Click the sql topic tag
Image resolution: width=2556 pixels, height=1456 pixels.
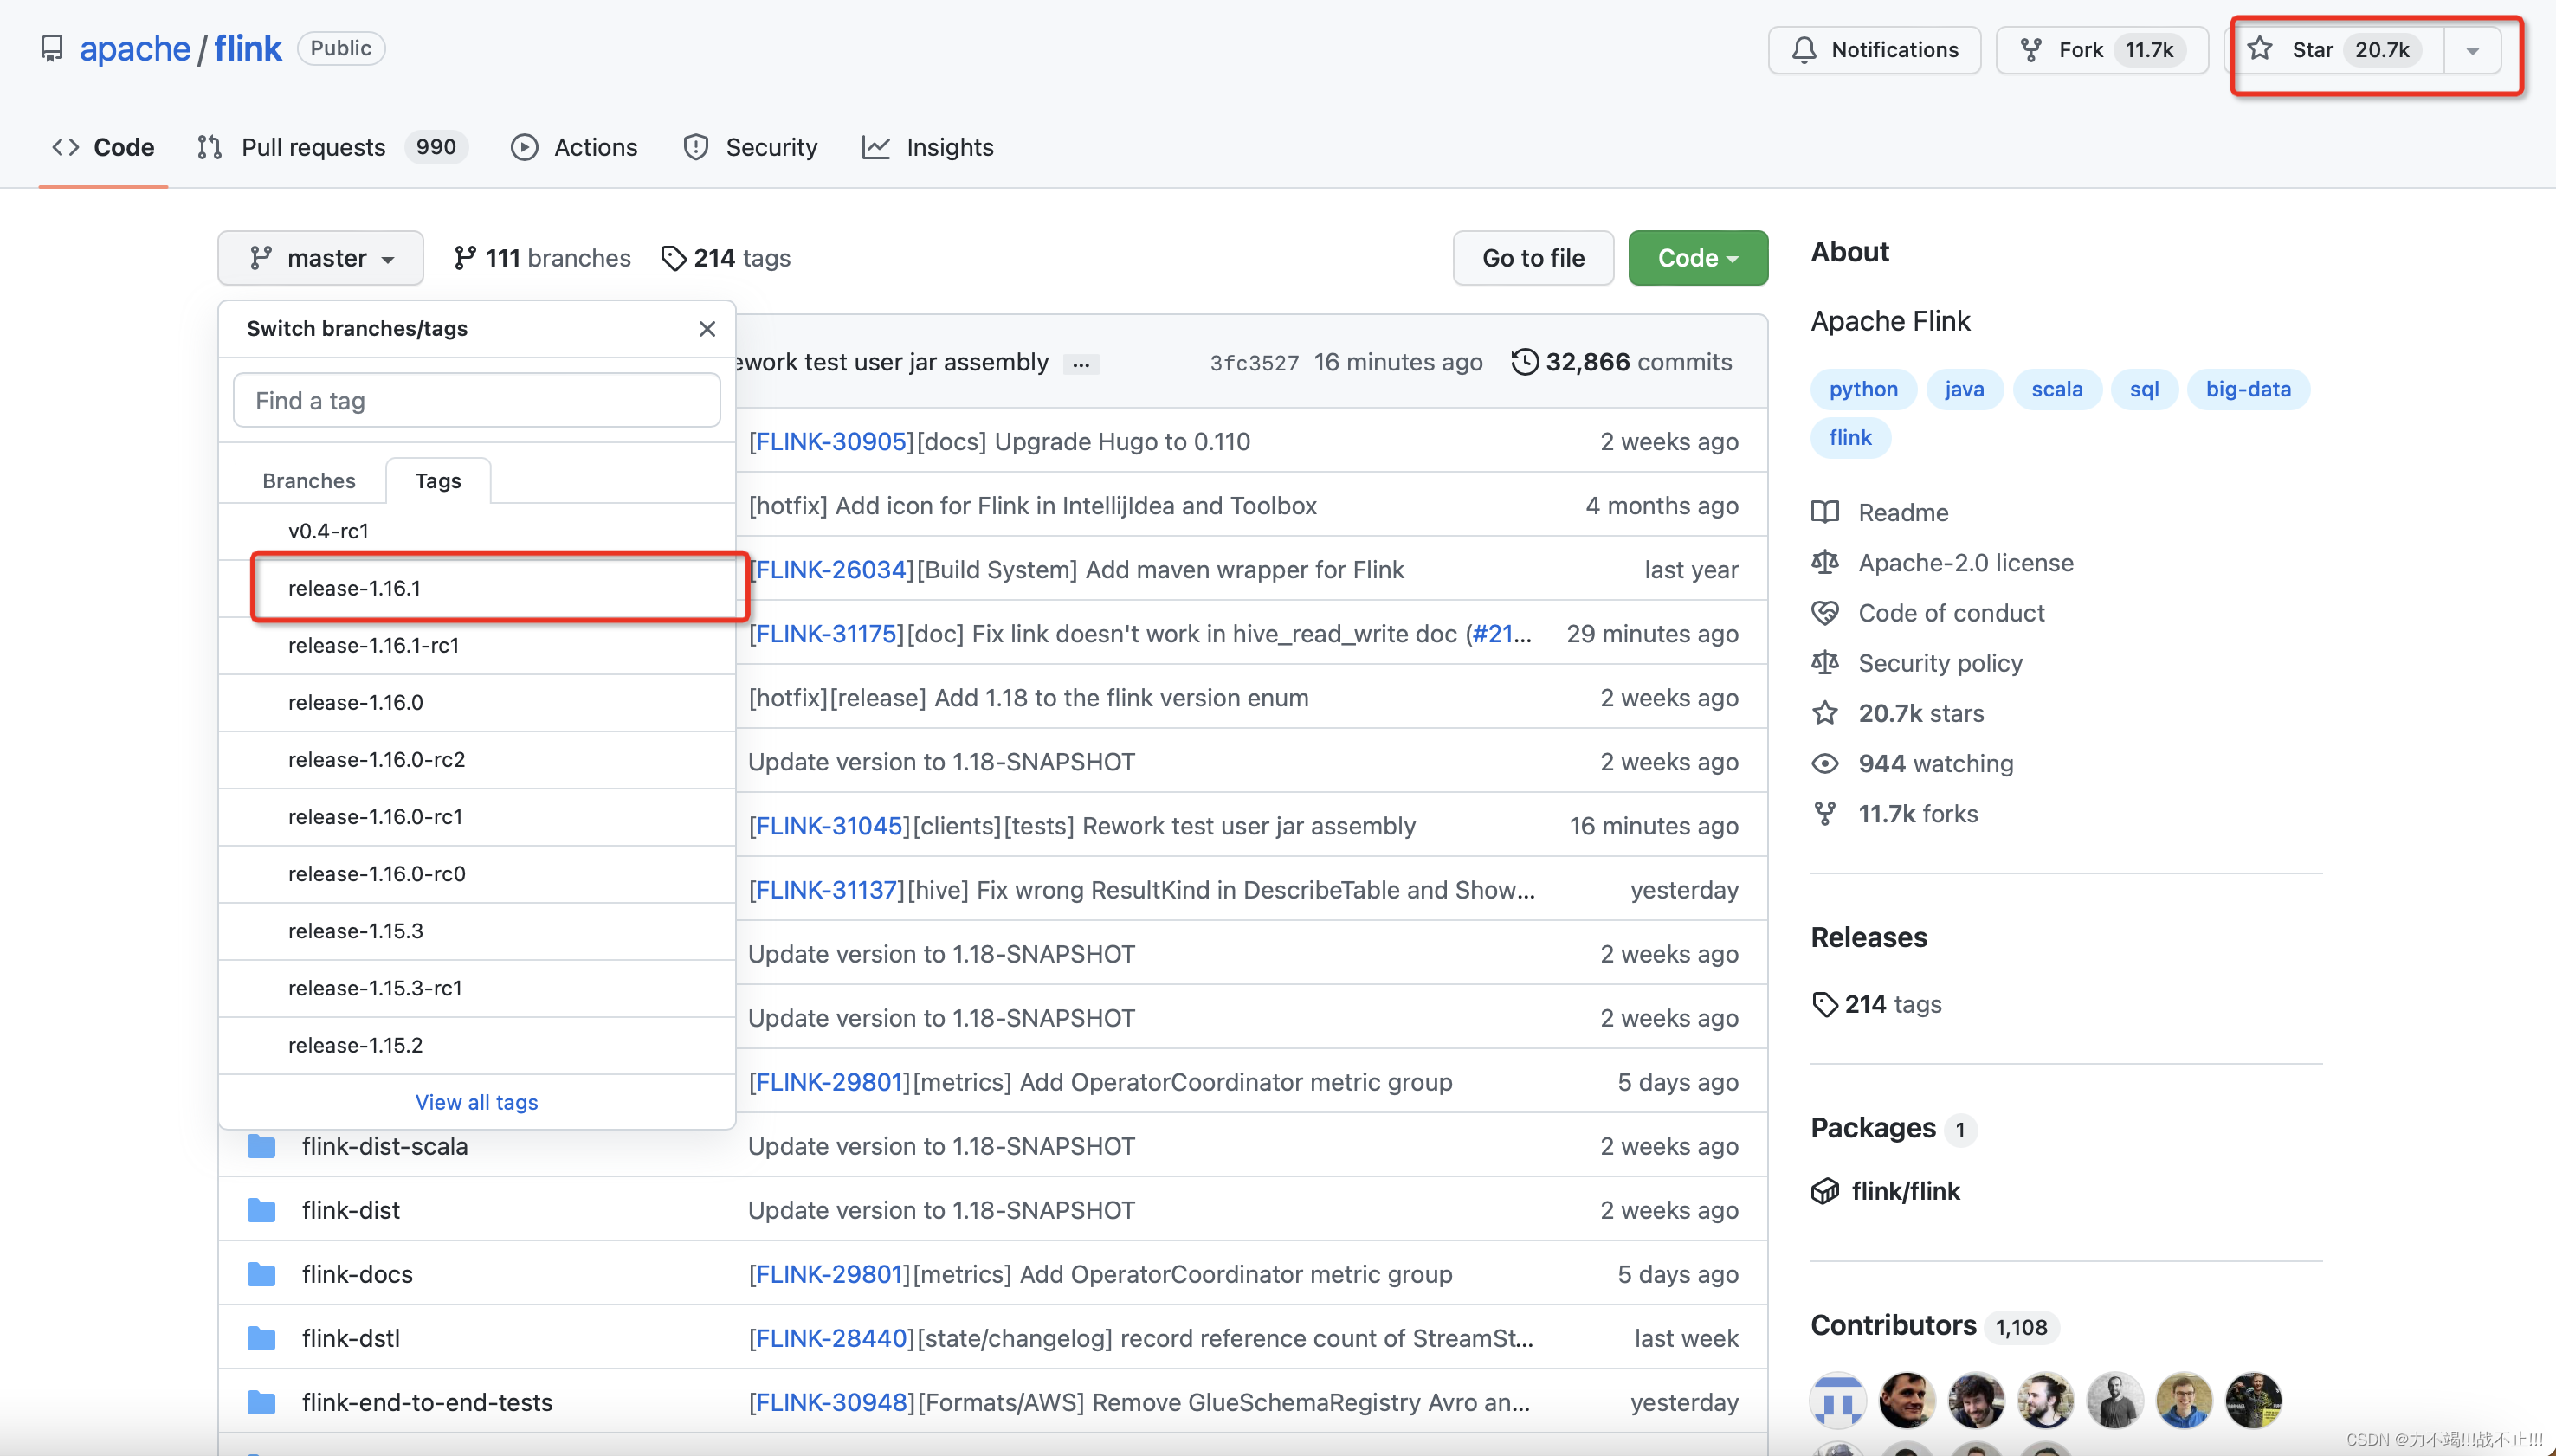tap(2144, 389)
